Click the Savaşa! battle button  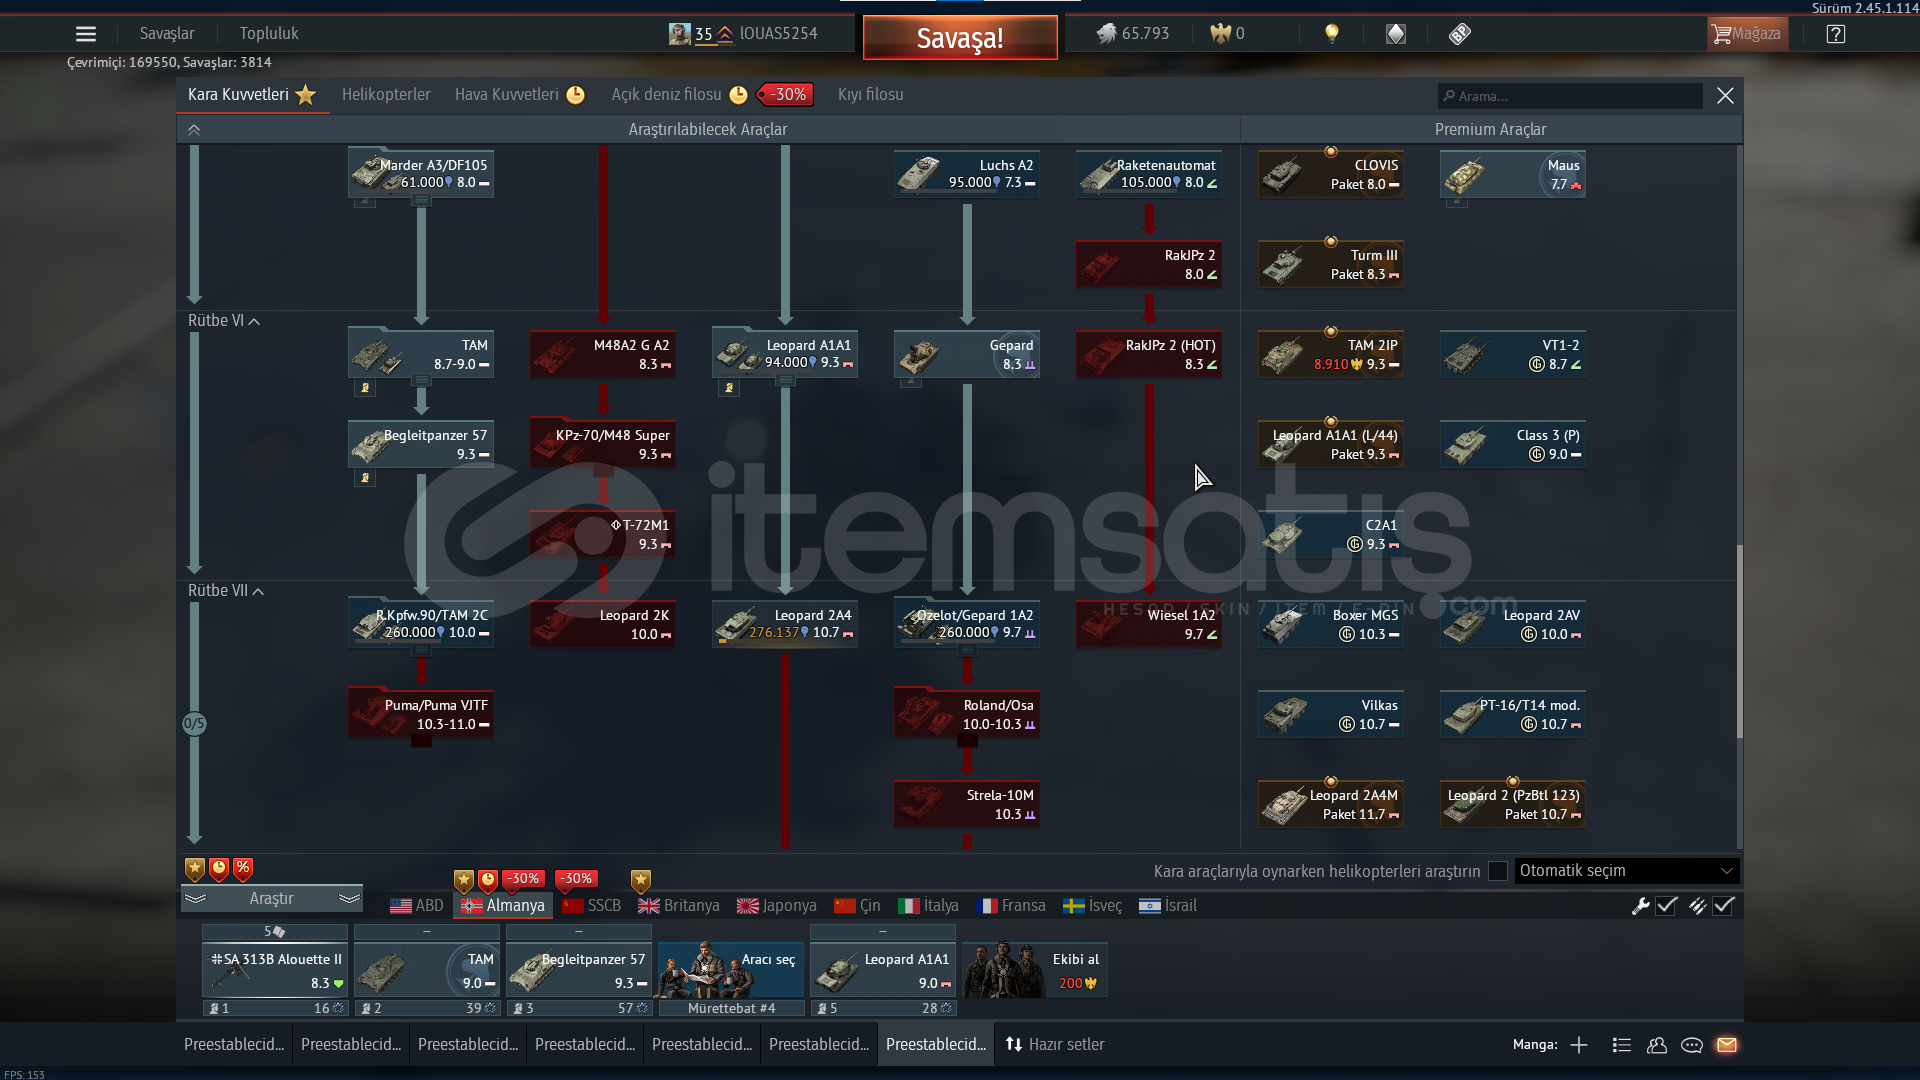[x=960, y=38]
